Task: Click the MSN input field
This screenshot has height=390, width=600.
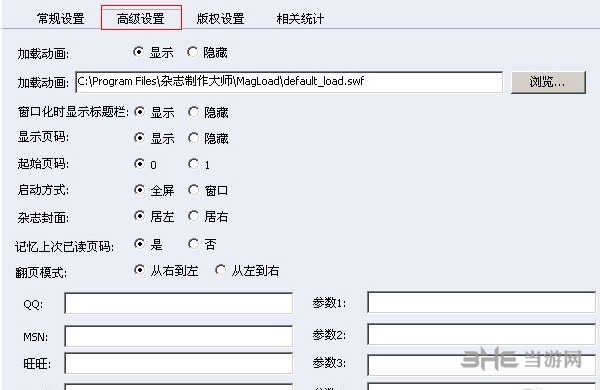Action: pyautogui.click(x=179, y=336)
